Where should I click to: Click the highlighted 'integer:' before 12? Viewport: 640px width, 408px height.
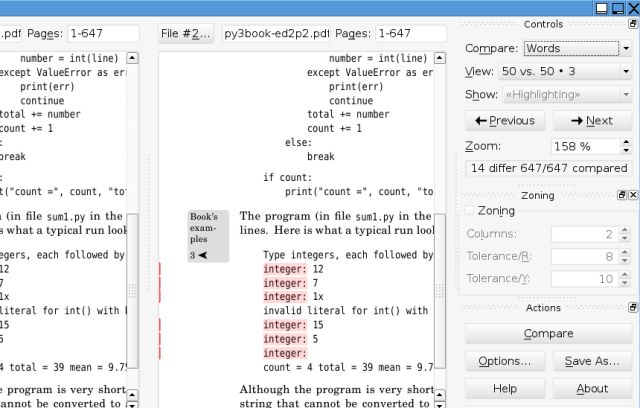[284, 269]
